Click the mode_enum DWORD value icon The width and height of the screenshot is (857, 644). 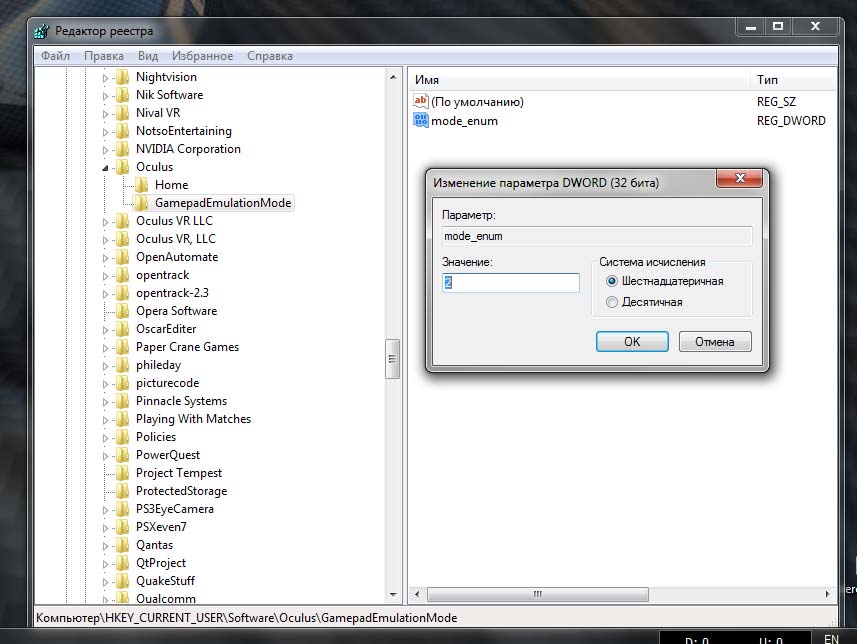click(x=420, y=120)
